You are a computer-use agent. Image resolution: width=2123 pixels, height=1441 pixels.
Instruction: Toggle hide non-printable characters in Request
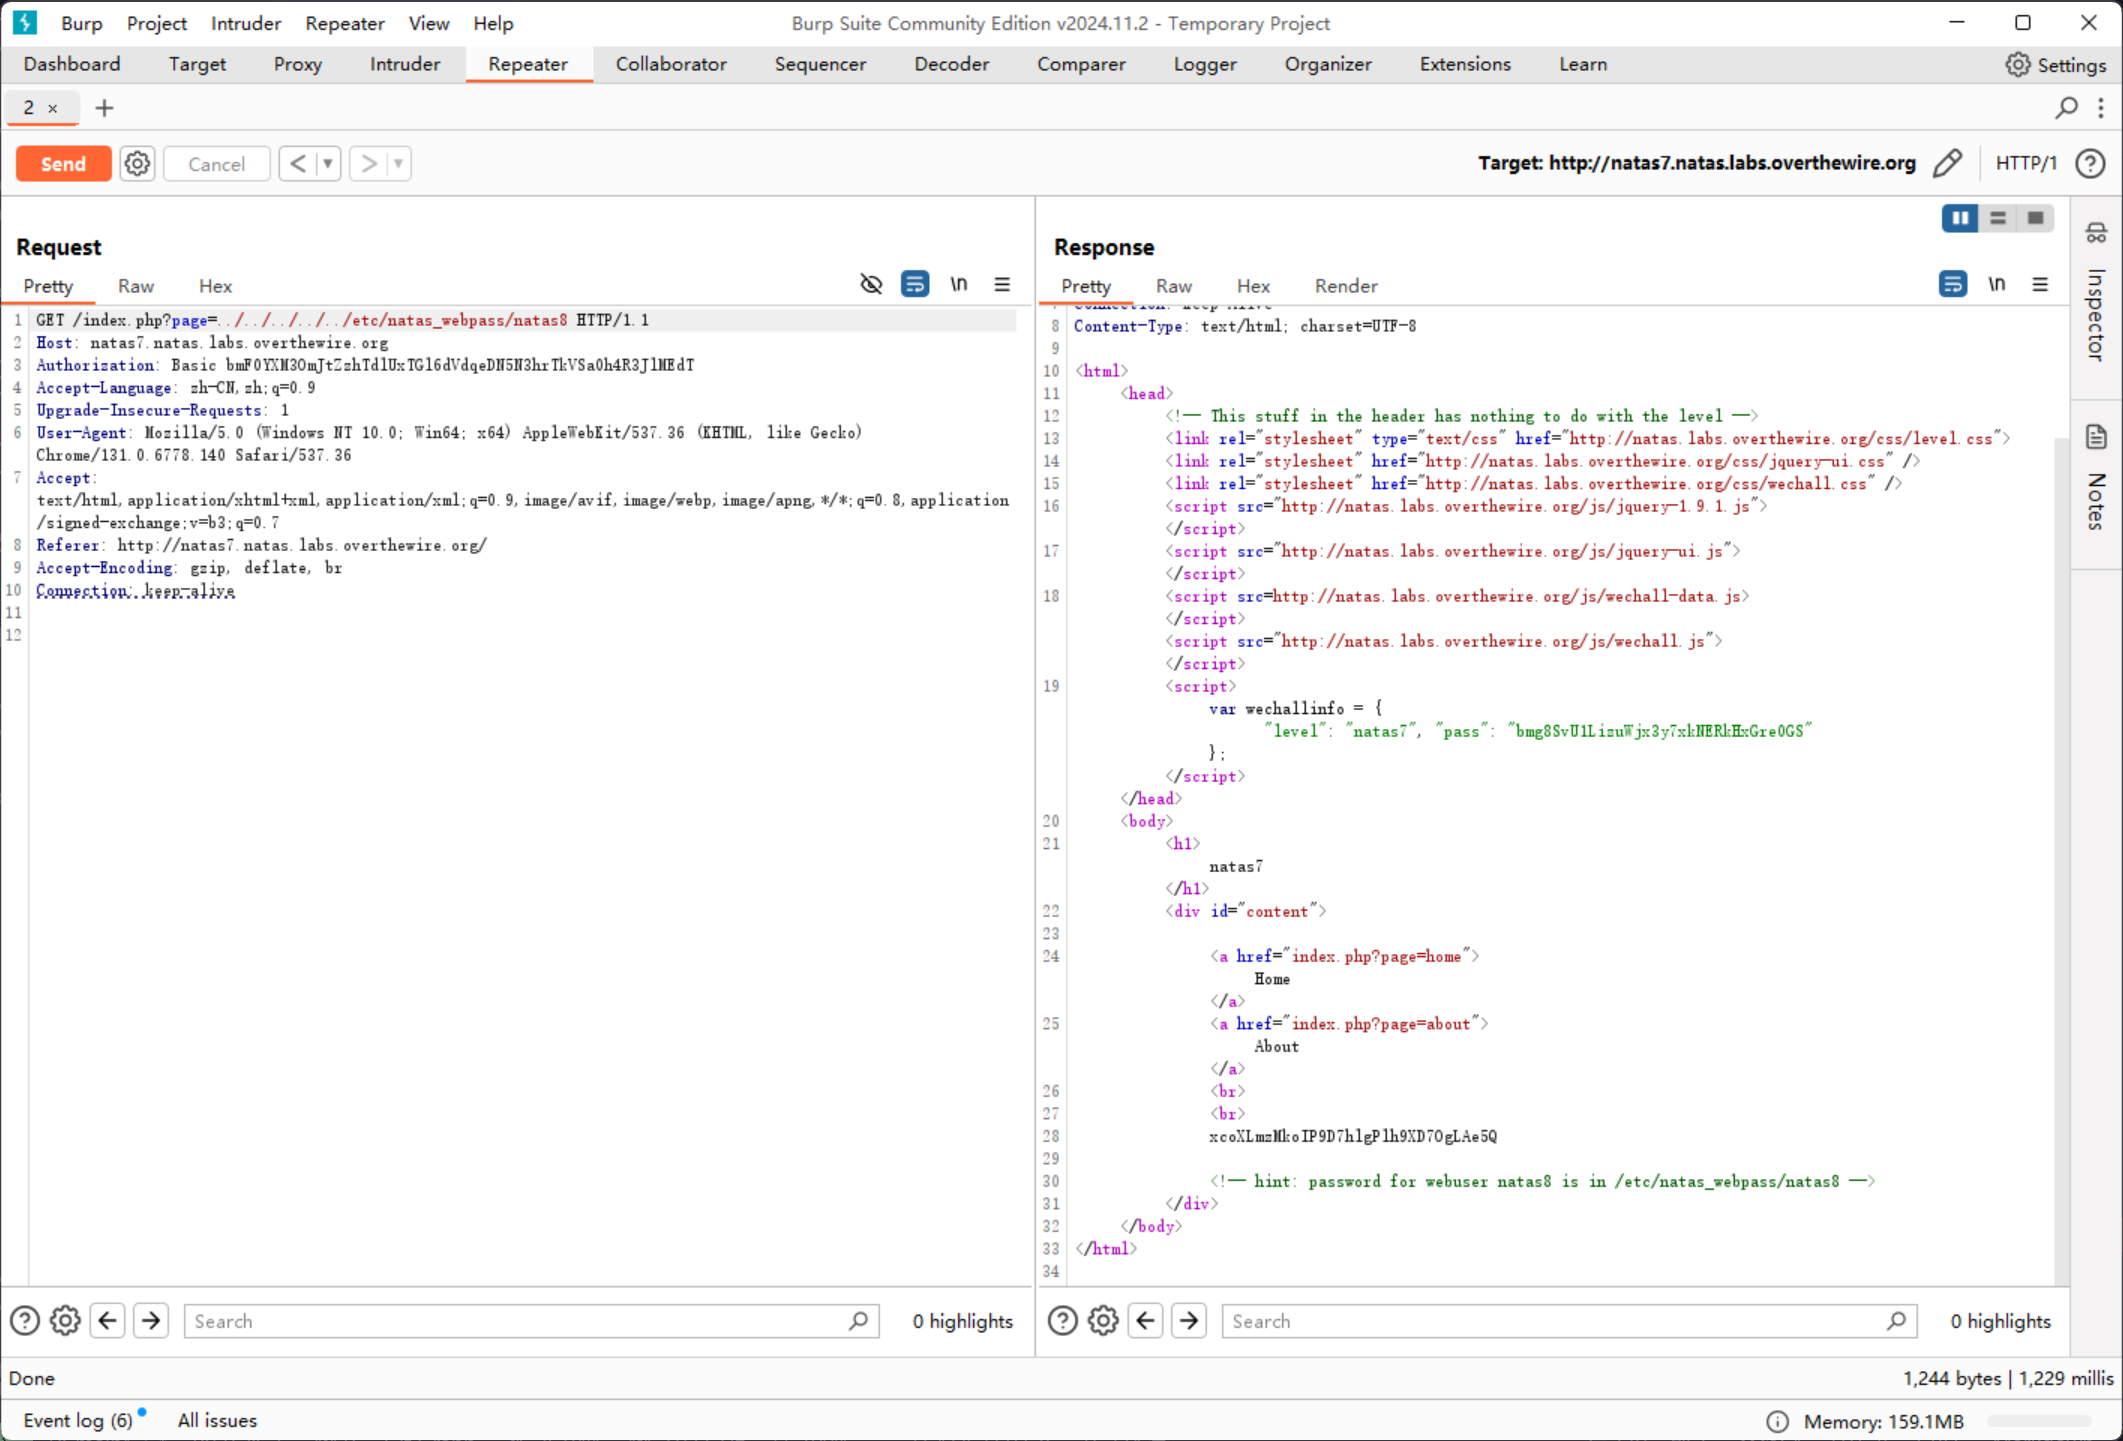point(871,285)
